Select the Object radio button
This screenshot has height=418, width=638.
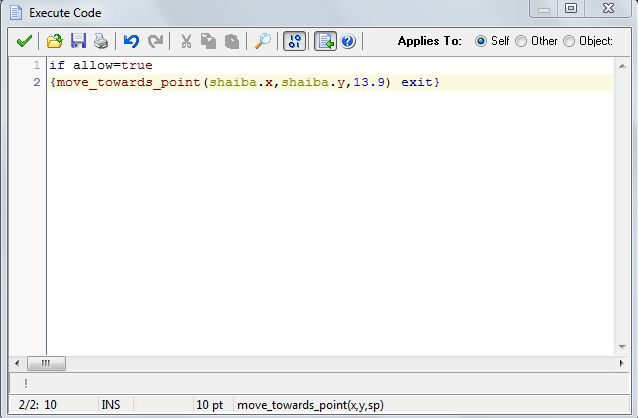(569, 41)
